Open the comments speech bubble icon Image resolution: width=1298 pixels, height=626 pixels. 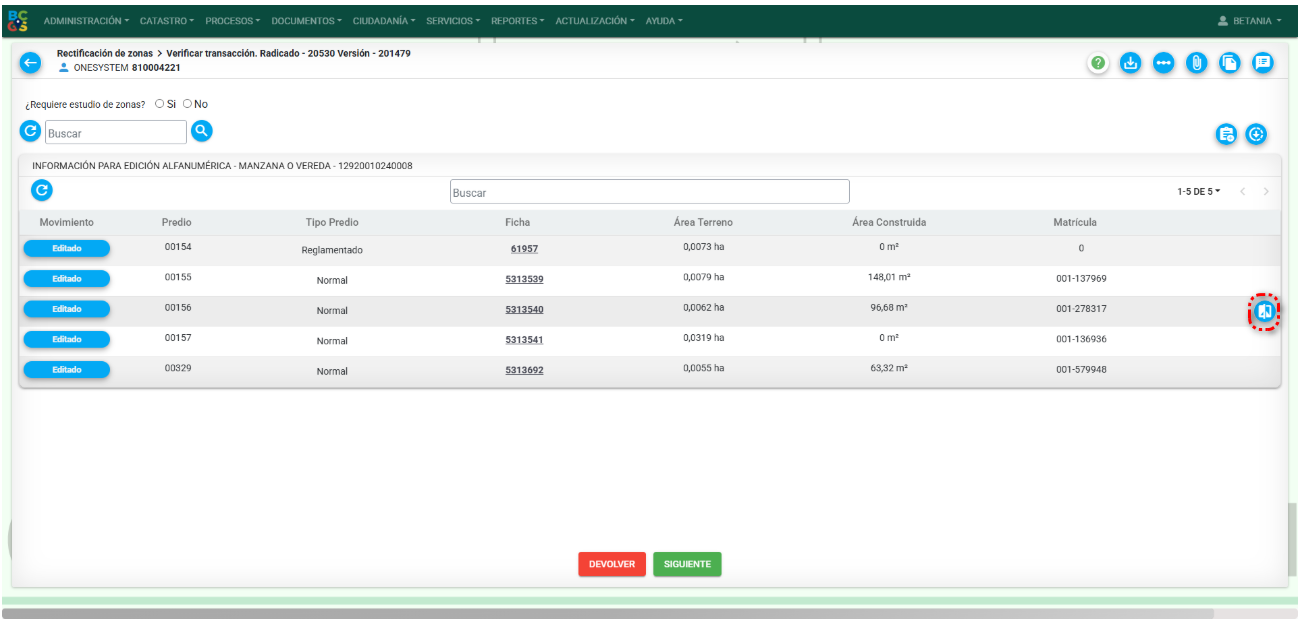(1263, 63)
